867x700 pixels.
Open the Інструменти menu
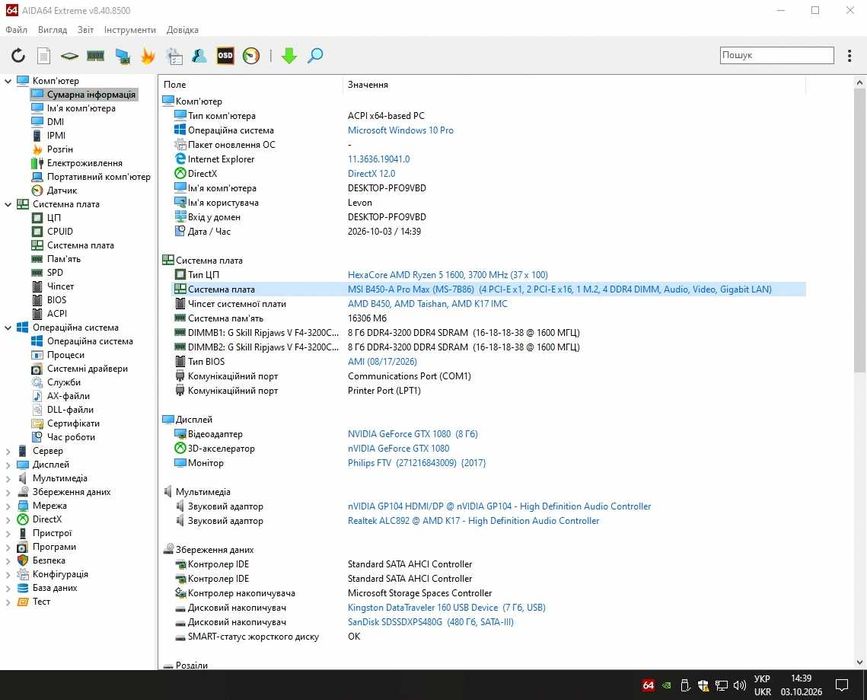[130, 30]
